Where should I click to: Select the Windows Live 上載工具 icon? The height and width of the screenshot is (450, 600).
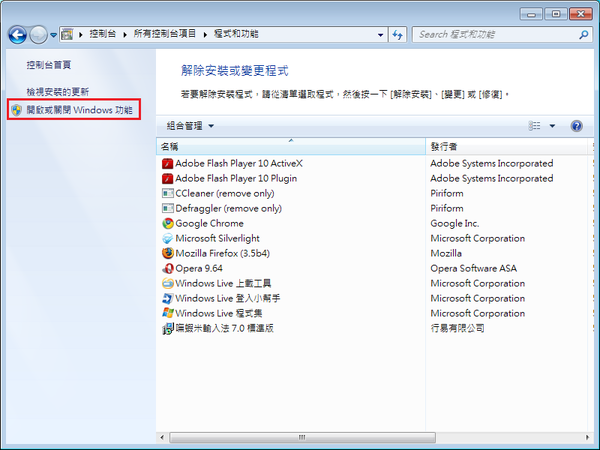click(x=167, y=284)
